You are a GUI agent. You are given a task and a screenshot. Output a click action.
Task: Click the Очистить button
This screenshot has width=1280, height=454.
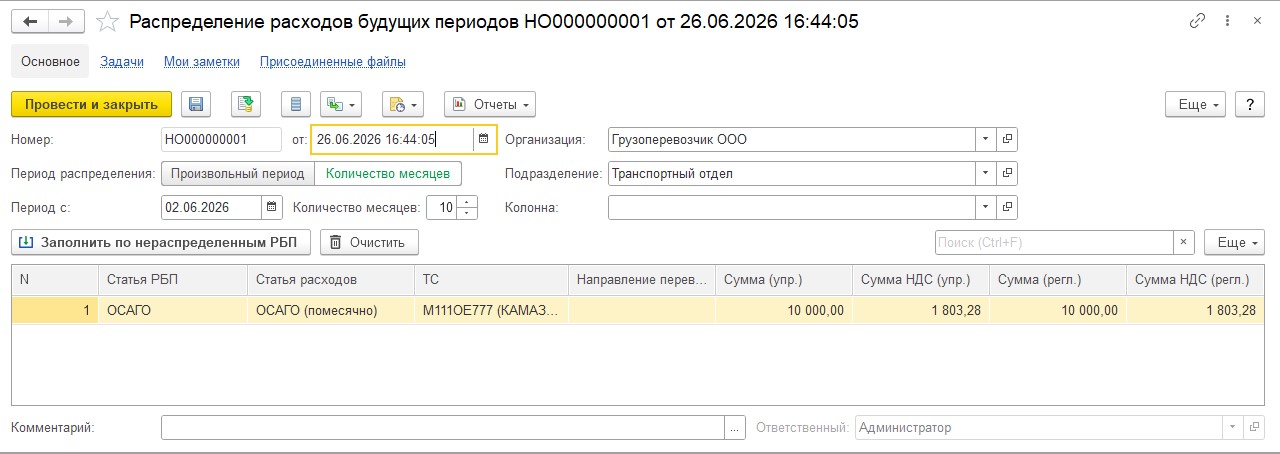(369, 242)
